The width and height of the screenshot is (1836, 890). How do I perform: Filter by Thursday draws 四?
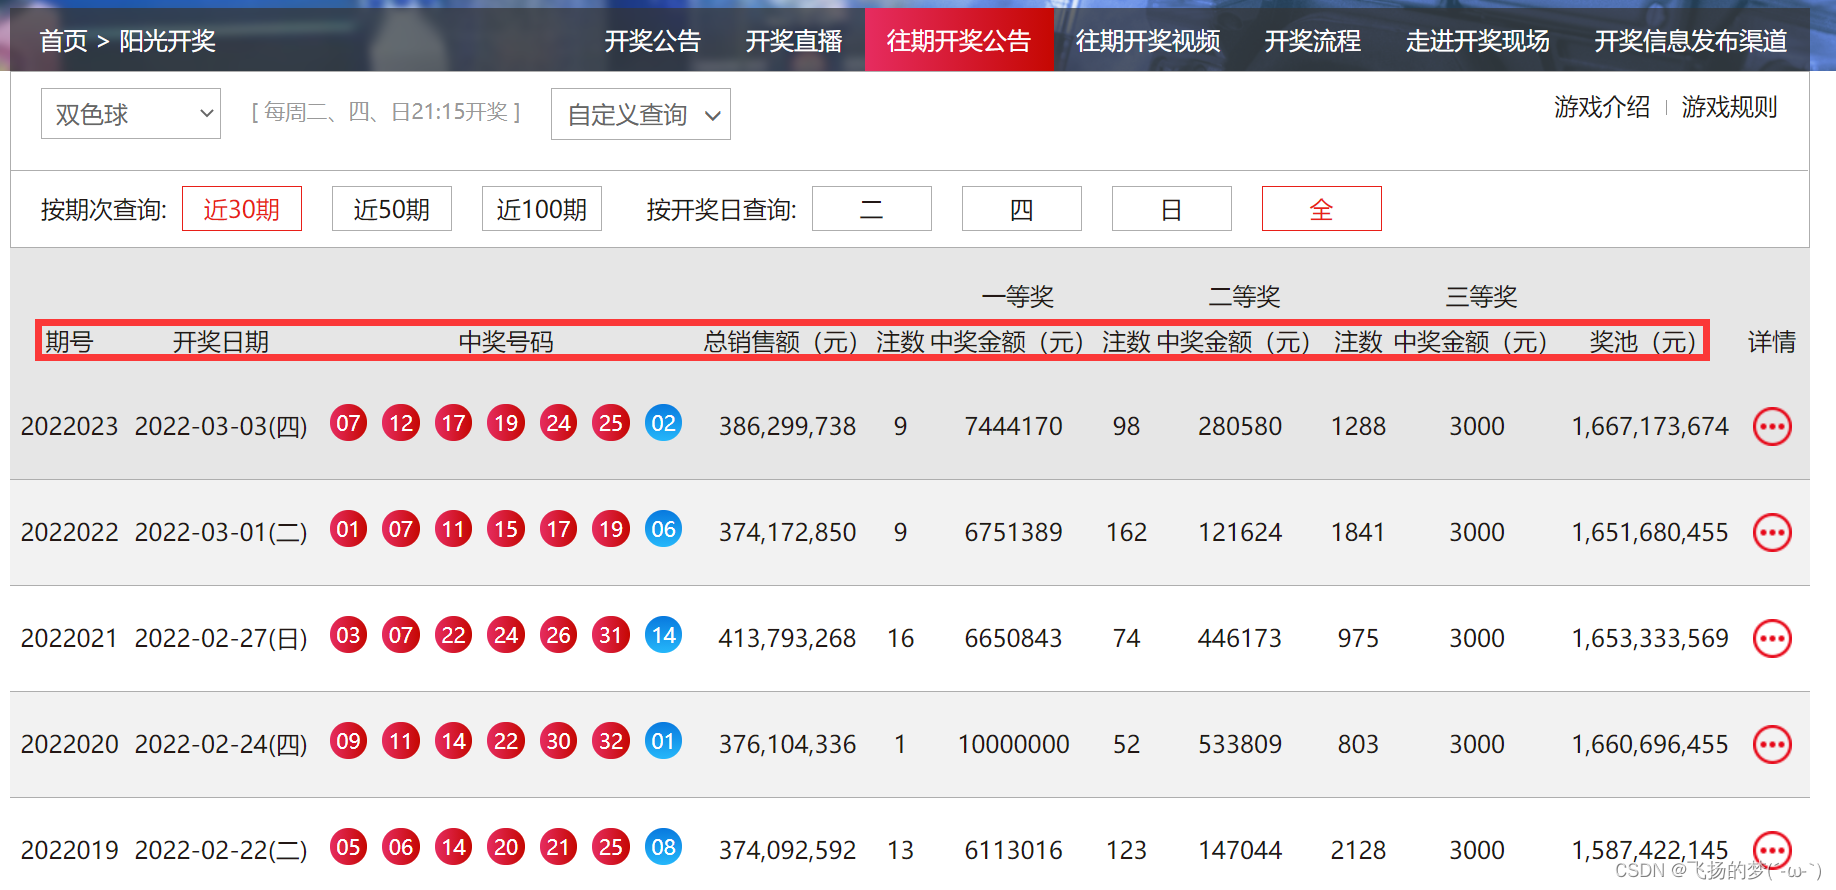1022,209
